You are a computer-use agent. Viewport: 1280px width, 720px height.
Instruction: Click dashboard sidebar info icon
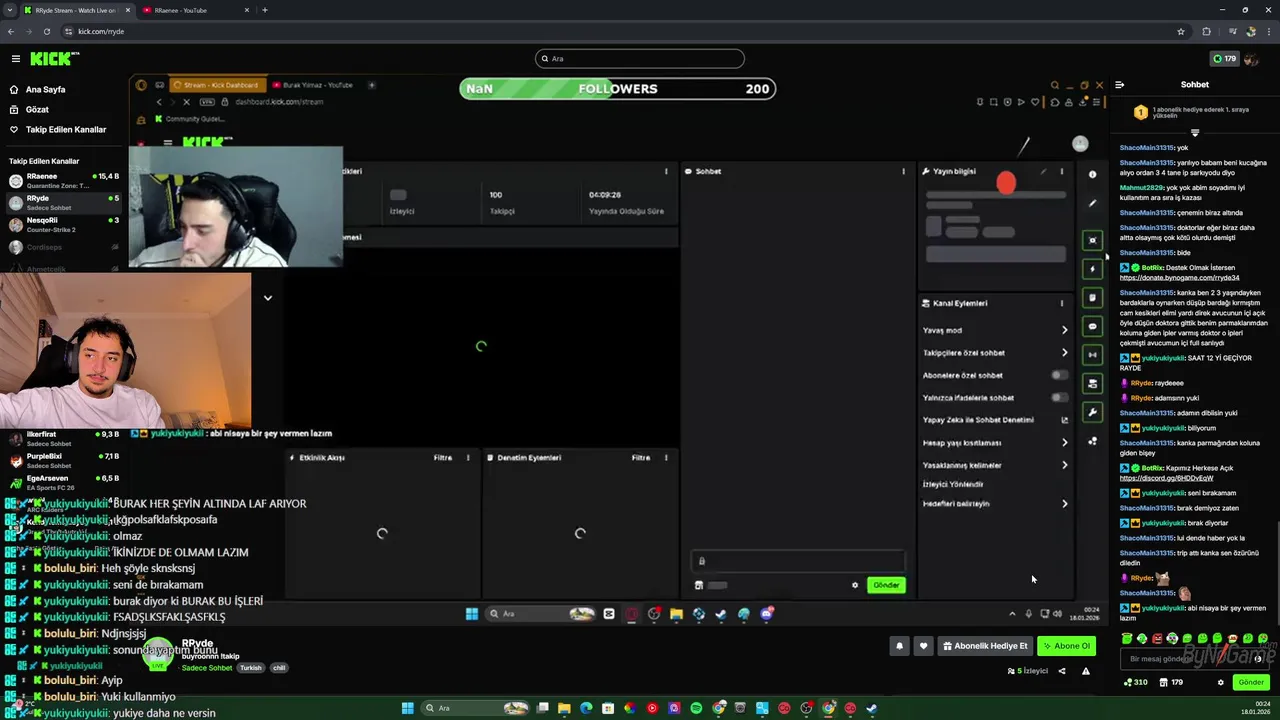coord(1093,175)
